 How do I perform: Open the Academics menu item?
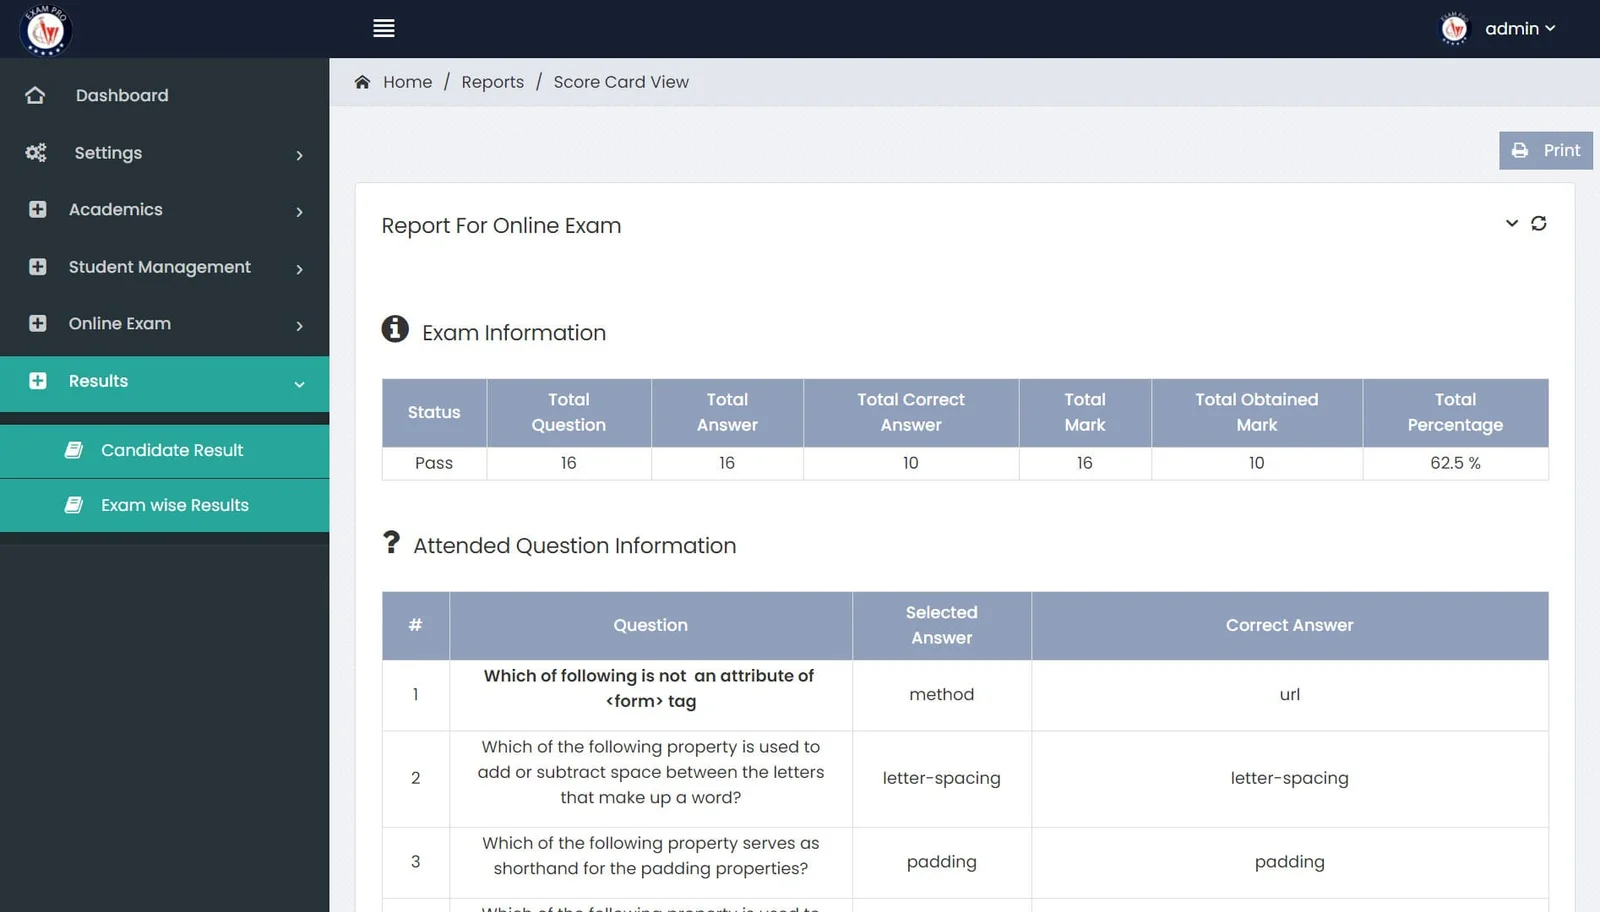pyautogui.click(x=115, y=209)
